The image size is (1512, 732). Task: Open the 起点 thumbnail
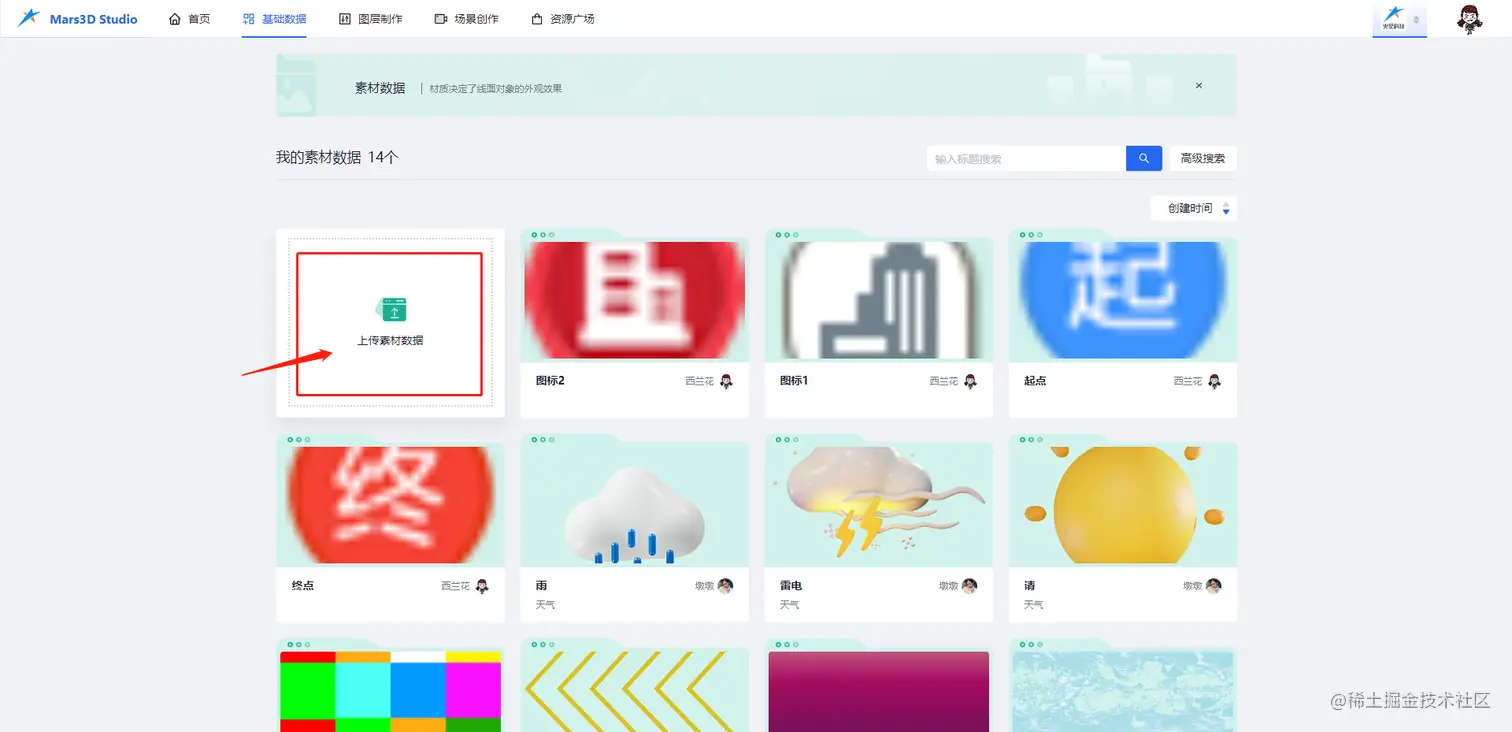[1123, 300]
